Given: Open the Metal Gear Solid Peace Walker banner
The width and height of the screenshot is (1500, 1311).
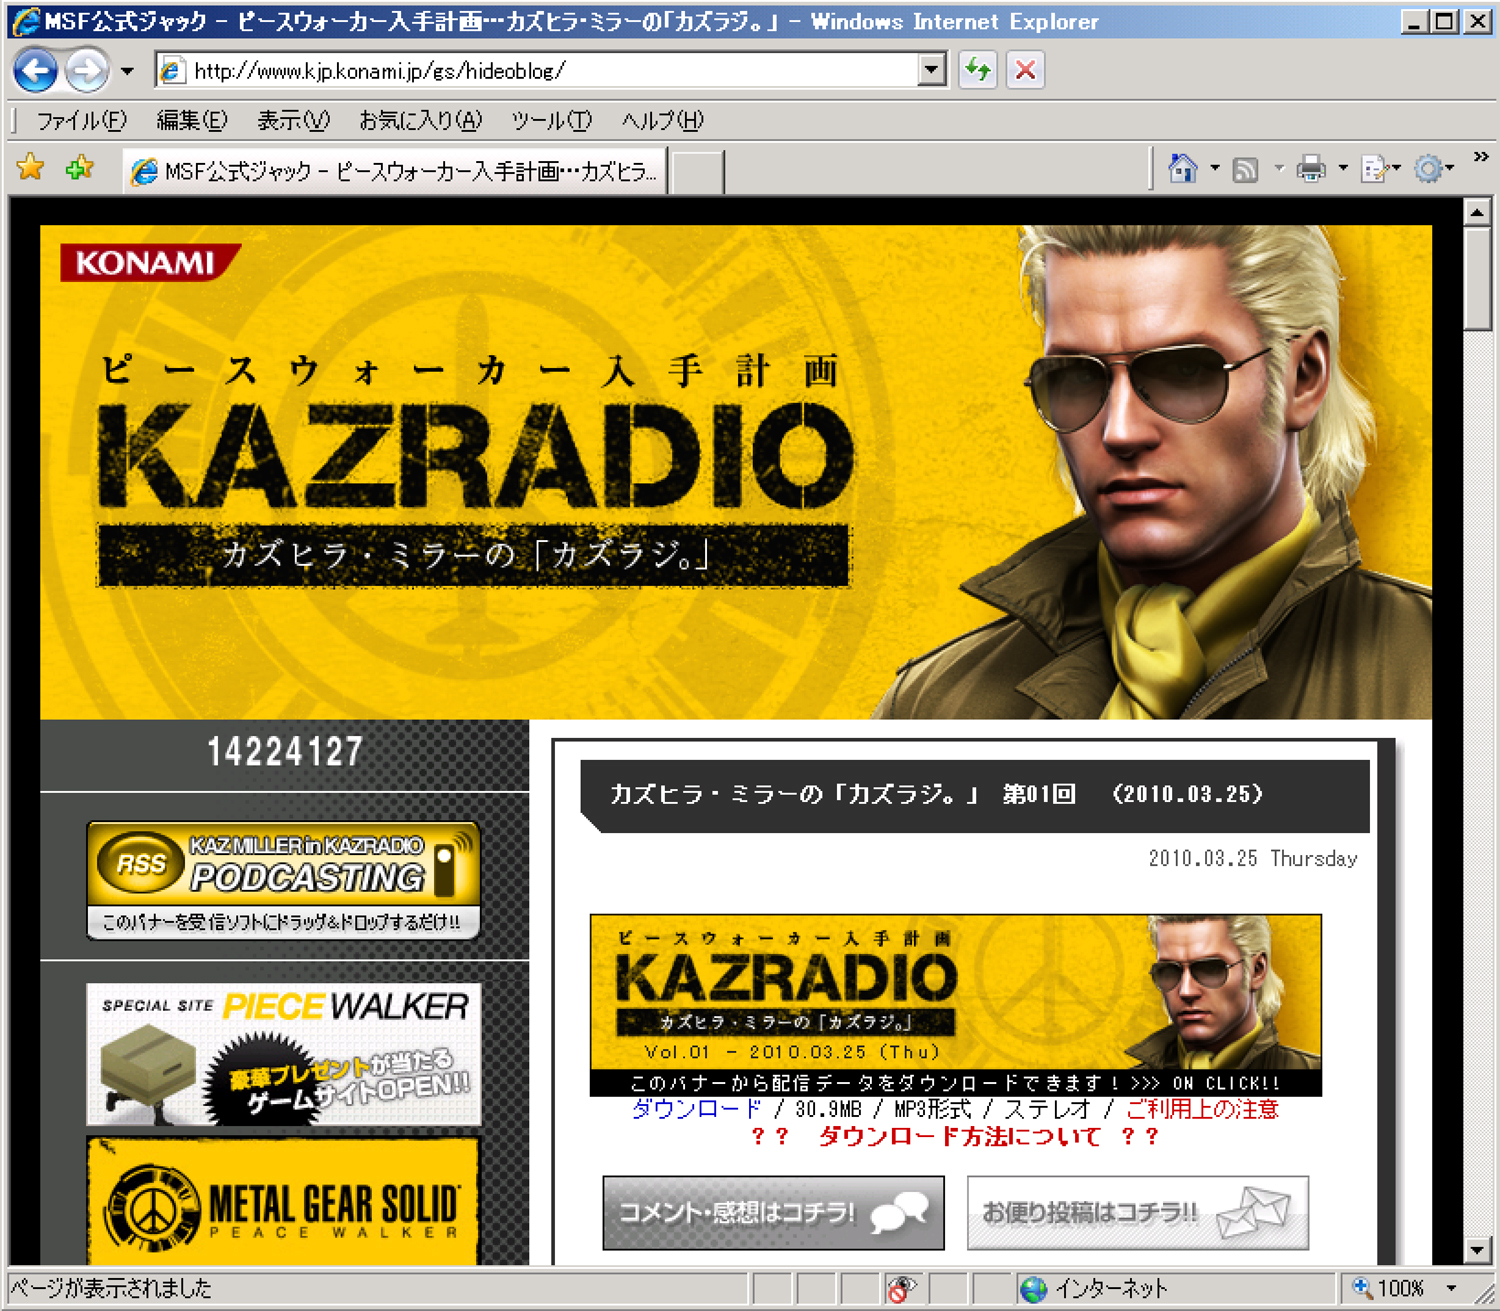Looking at the screenshot, I should click(x=284, y=1201).
